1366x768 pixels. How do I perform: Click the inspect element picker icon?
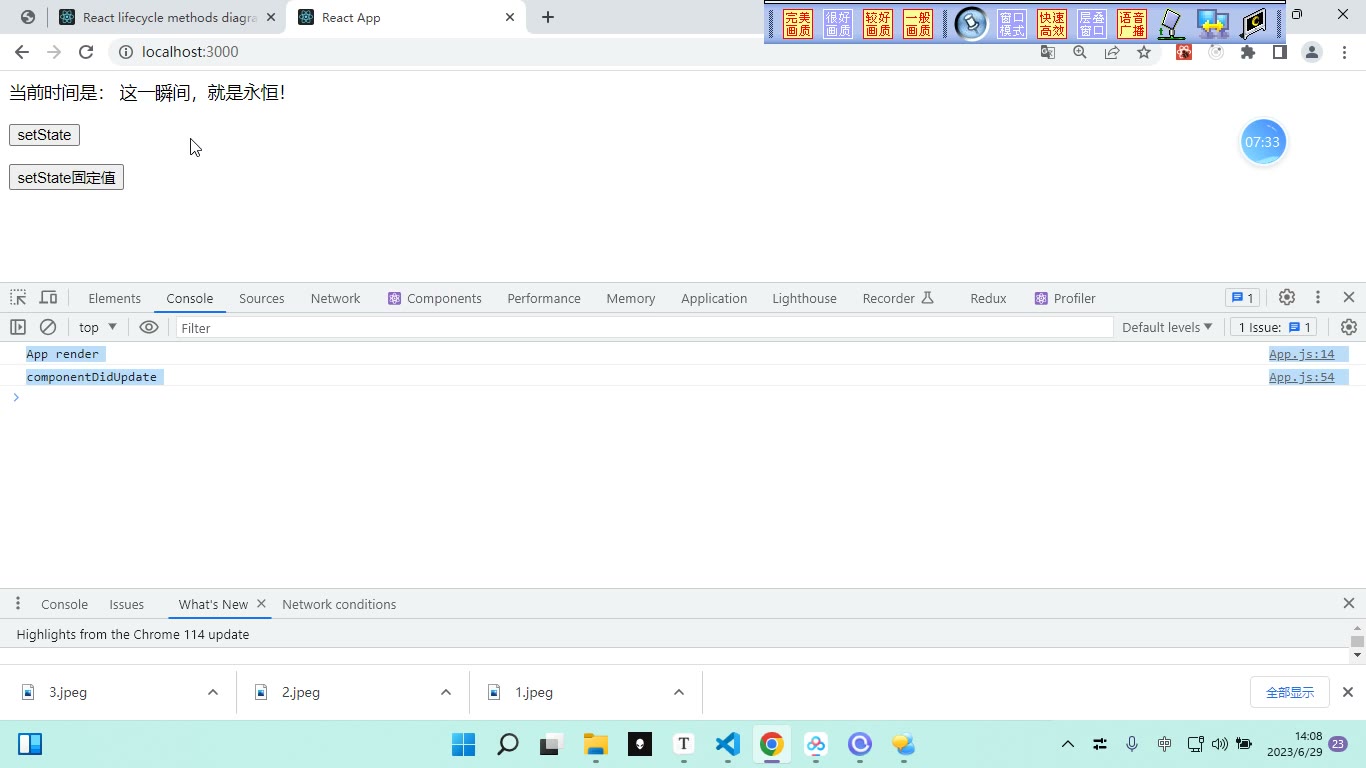18,298
